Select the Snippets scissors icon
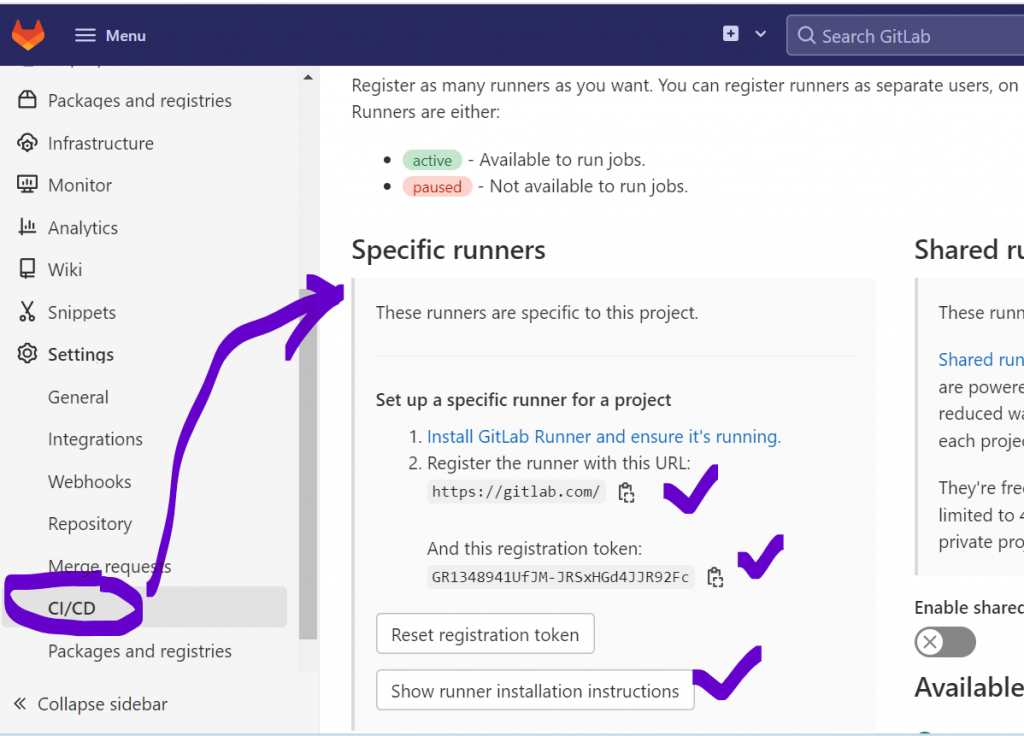 [28, 312]
